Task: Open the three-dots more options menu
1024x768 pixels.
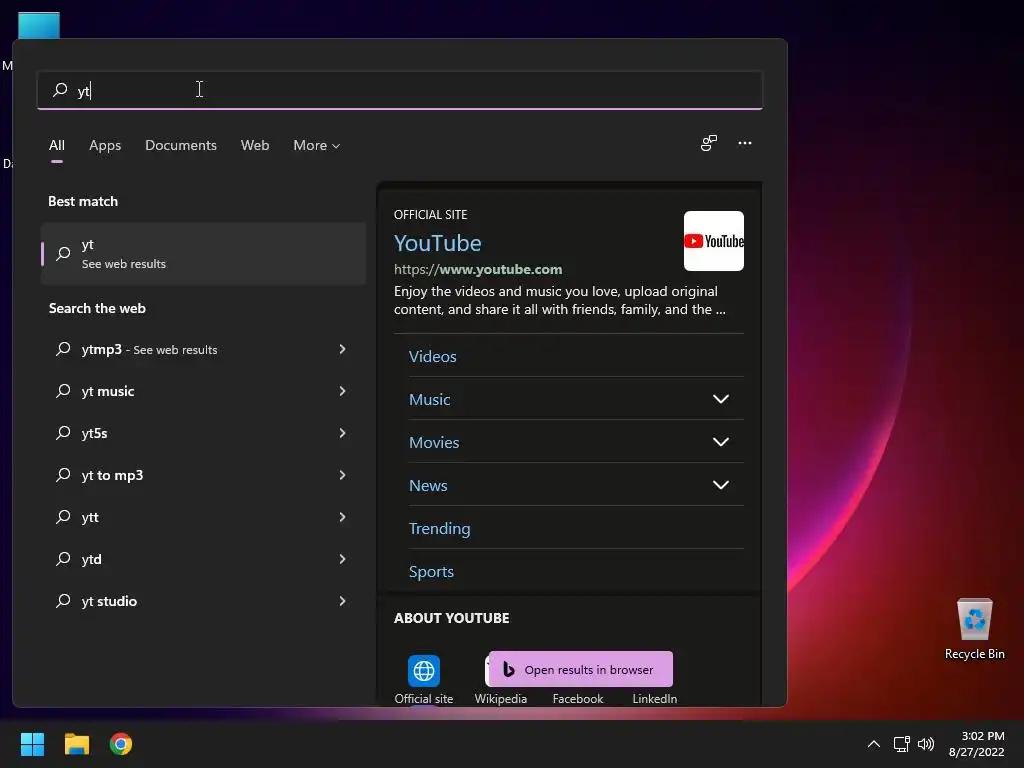Action: point(744,143)
